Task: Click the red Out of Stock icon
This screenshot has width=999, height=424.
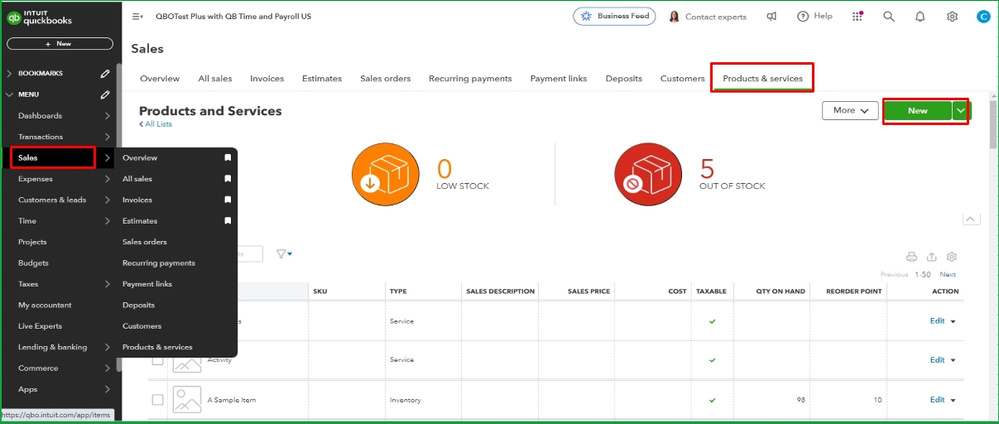Action: click(647, 173)
